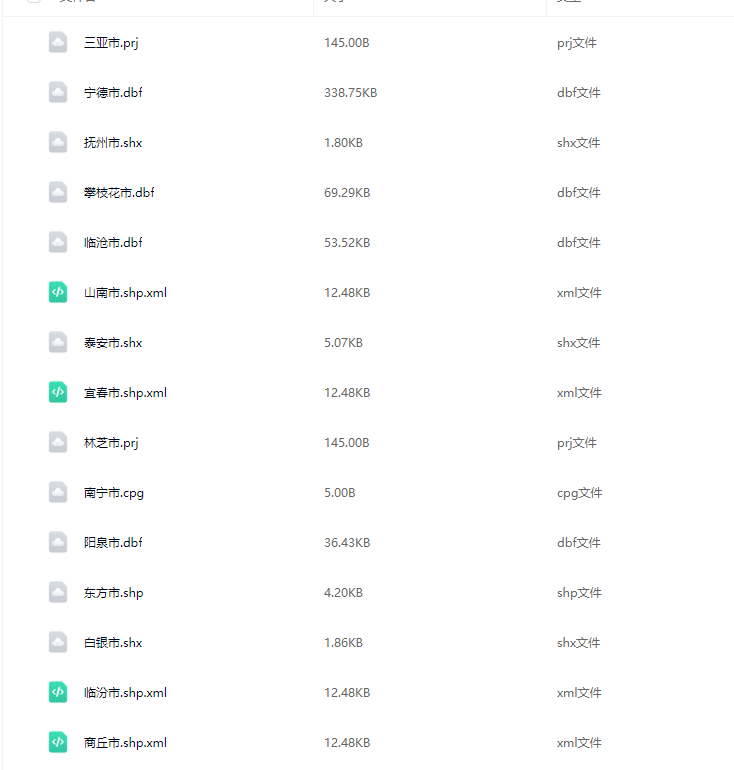The width and height of the screenshot is (734, 770).
Task: Click the 攀枝花市.dbf file icon
Action: coord(58,192)
